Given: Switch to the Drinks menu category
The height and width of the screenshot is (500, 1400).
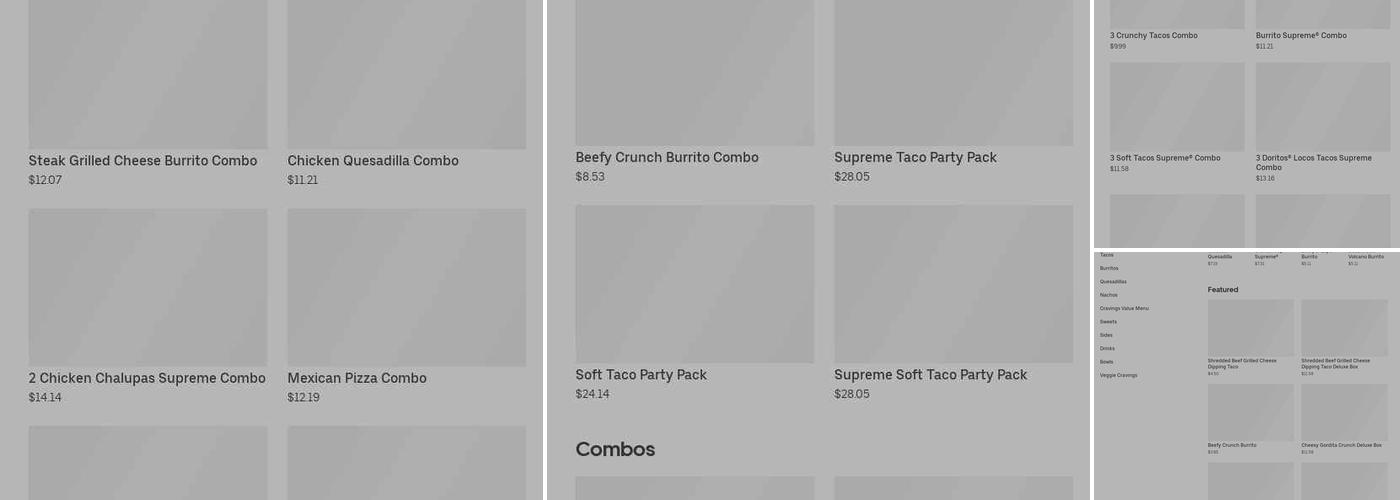Looking at the screenshot, I should click(1107, 348).
